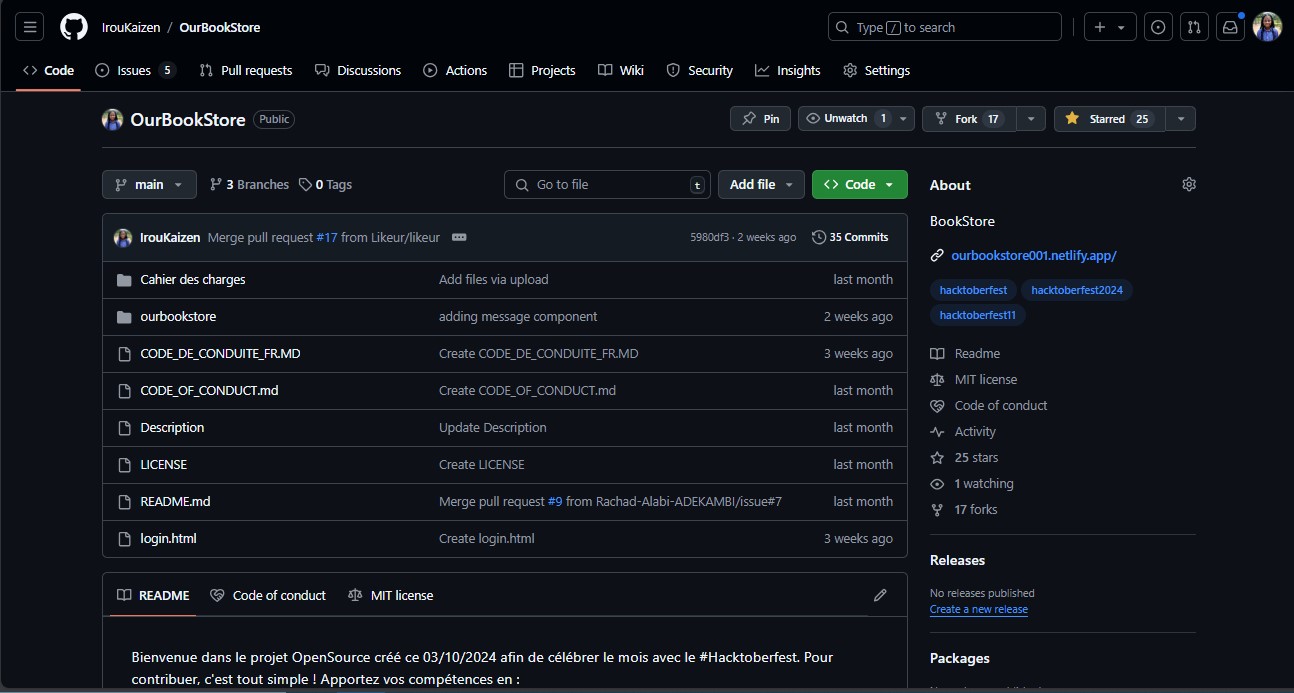1294x693 pixels.
Task: Toggle the Starred button to unstar
Action: [x=1107, y=119]
